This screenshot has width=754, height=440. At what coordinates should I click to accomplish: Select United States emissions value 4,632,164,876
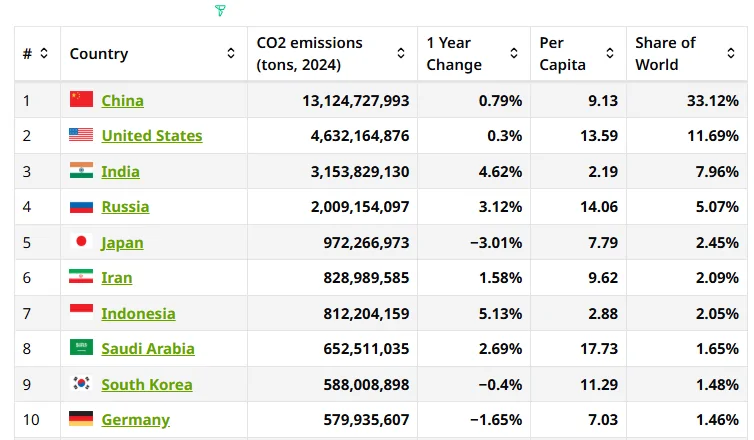(360, 136)
